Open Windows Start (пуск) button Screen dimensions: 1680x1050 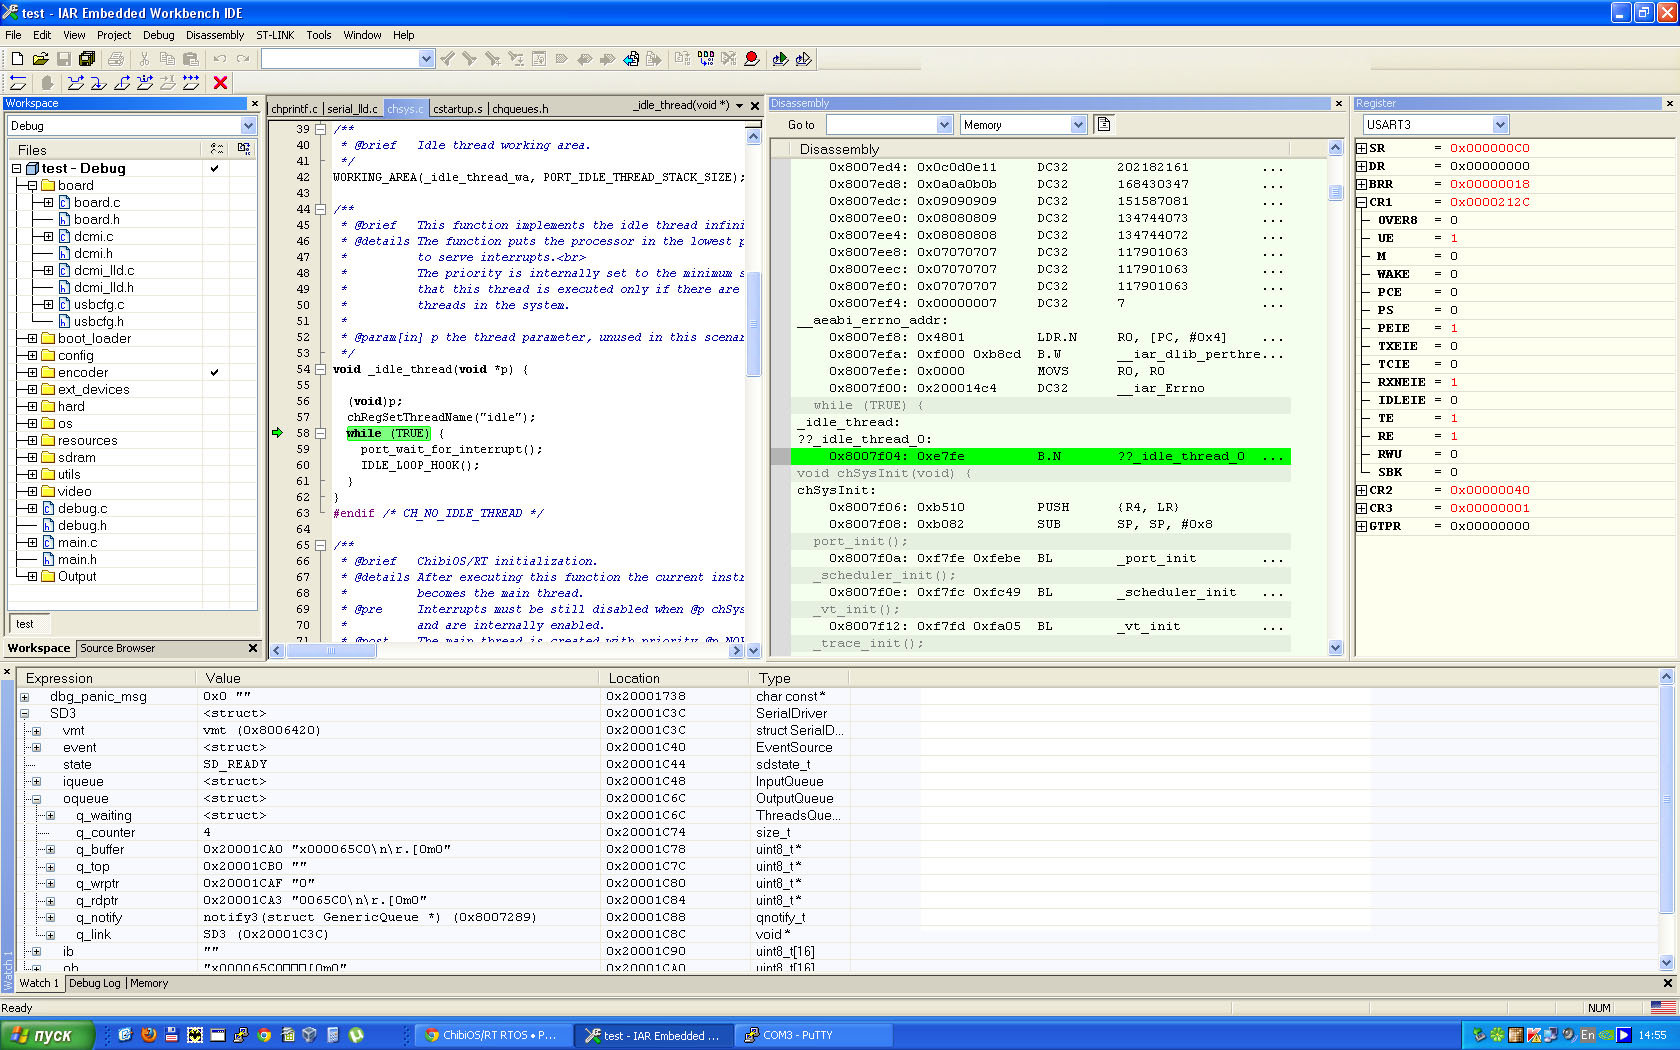click(48, 1035)
